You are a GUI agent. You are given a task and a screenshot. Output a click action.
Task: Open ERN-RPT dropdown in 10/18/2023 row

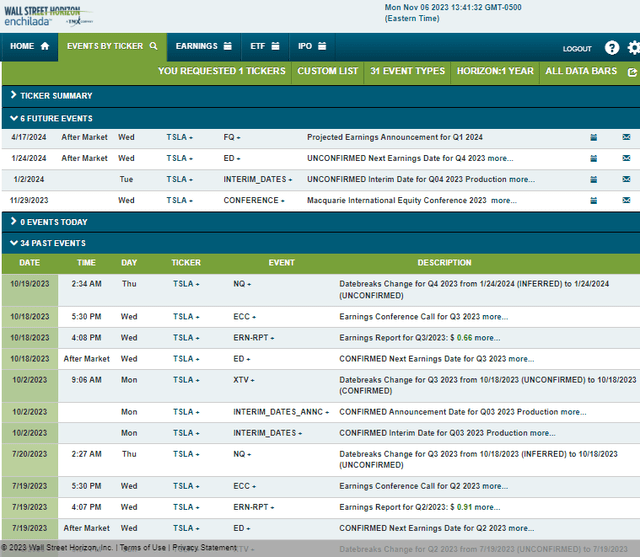pos(253,338)
